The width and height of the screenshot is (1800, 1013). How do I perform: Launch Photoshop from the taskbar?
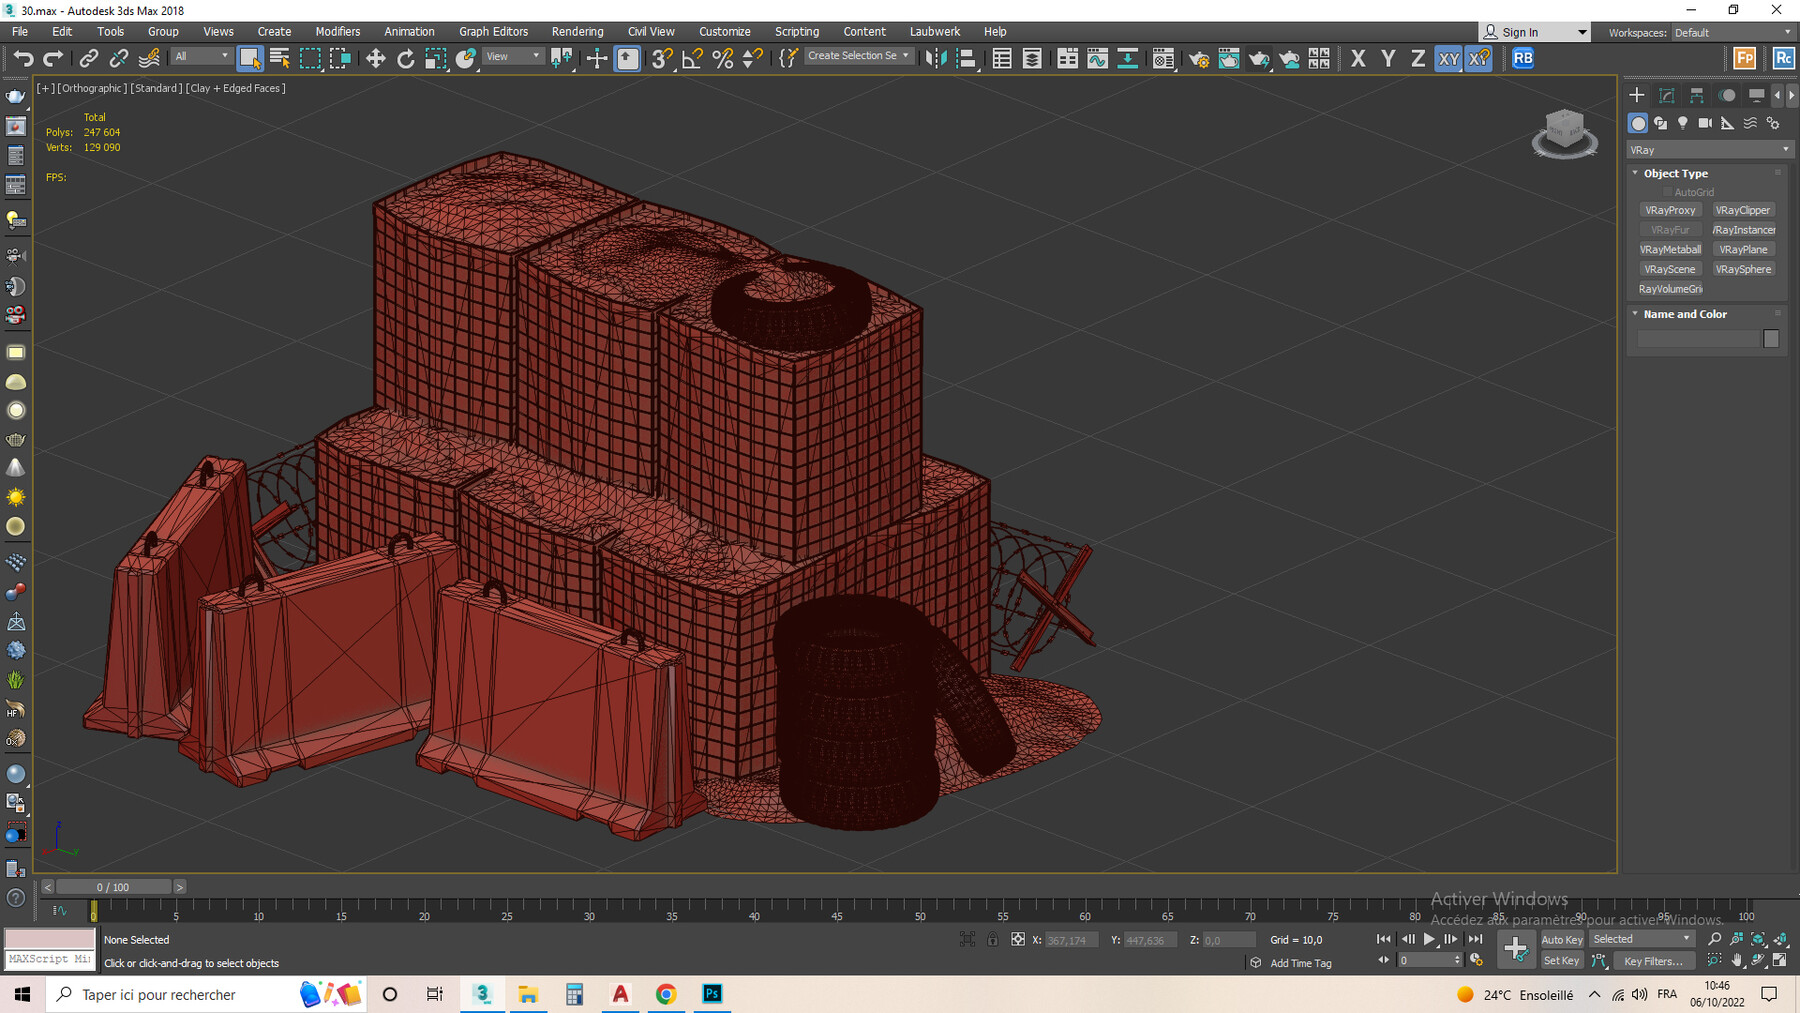coord(712,994)
